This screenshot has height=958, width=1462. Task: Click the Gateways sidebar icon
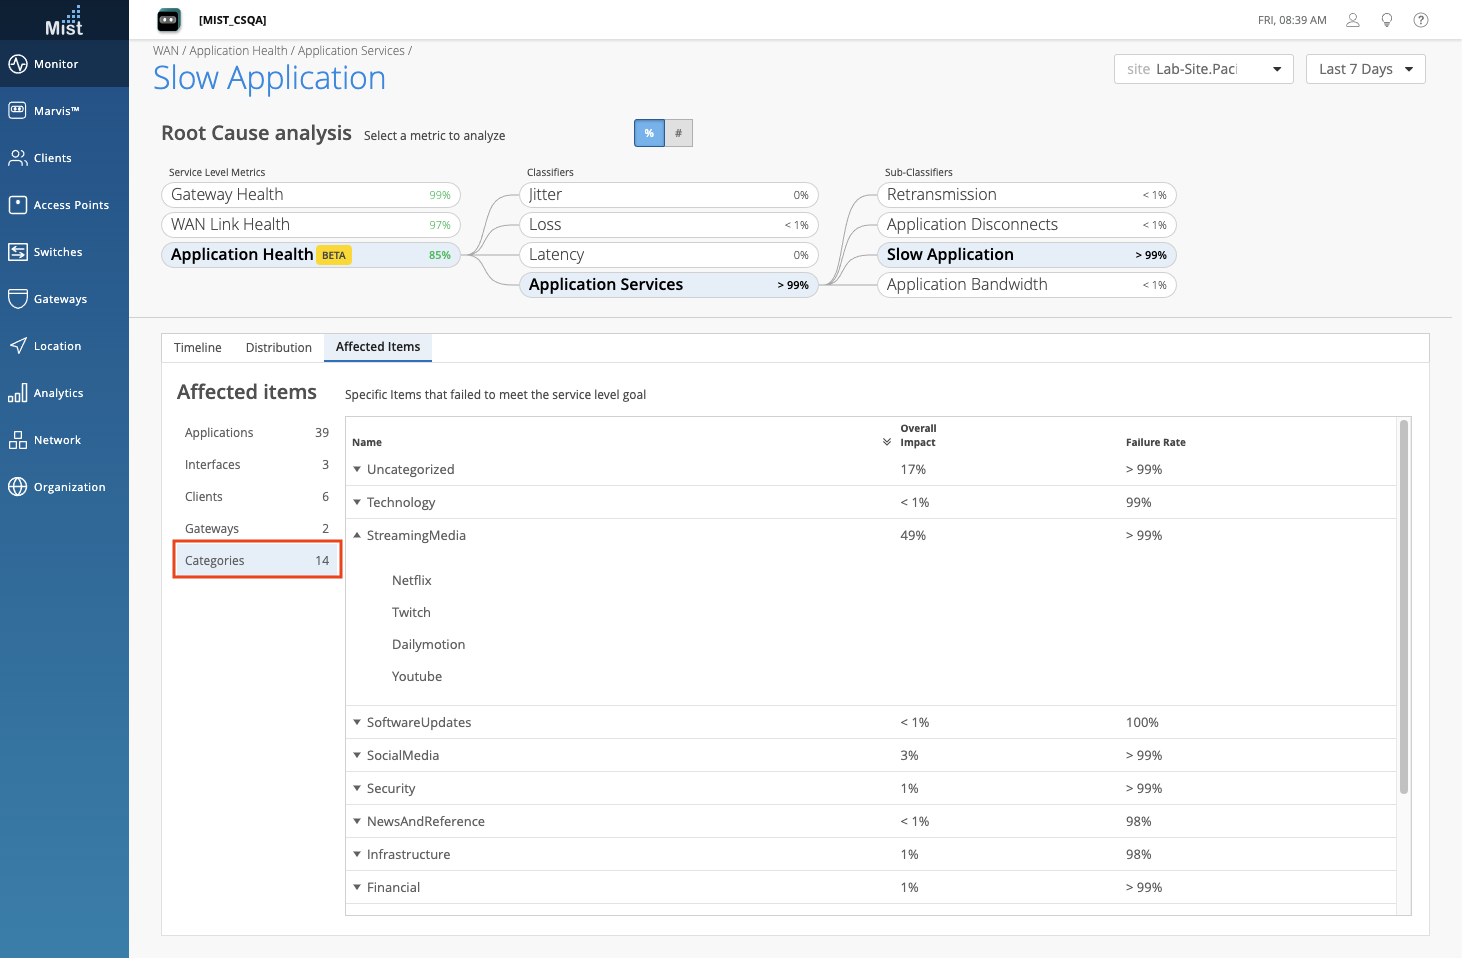pyautogui.click(x=18, y=299)
